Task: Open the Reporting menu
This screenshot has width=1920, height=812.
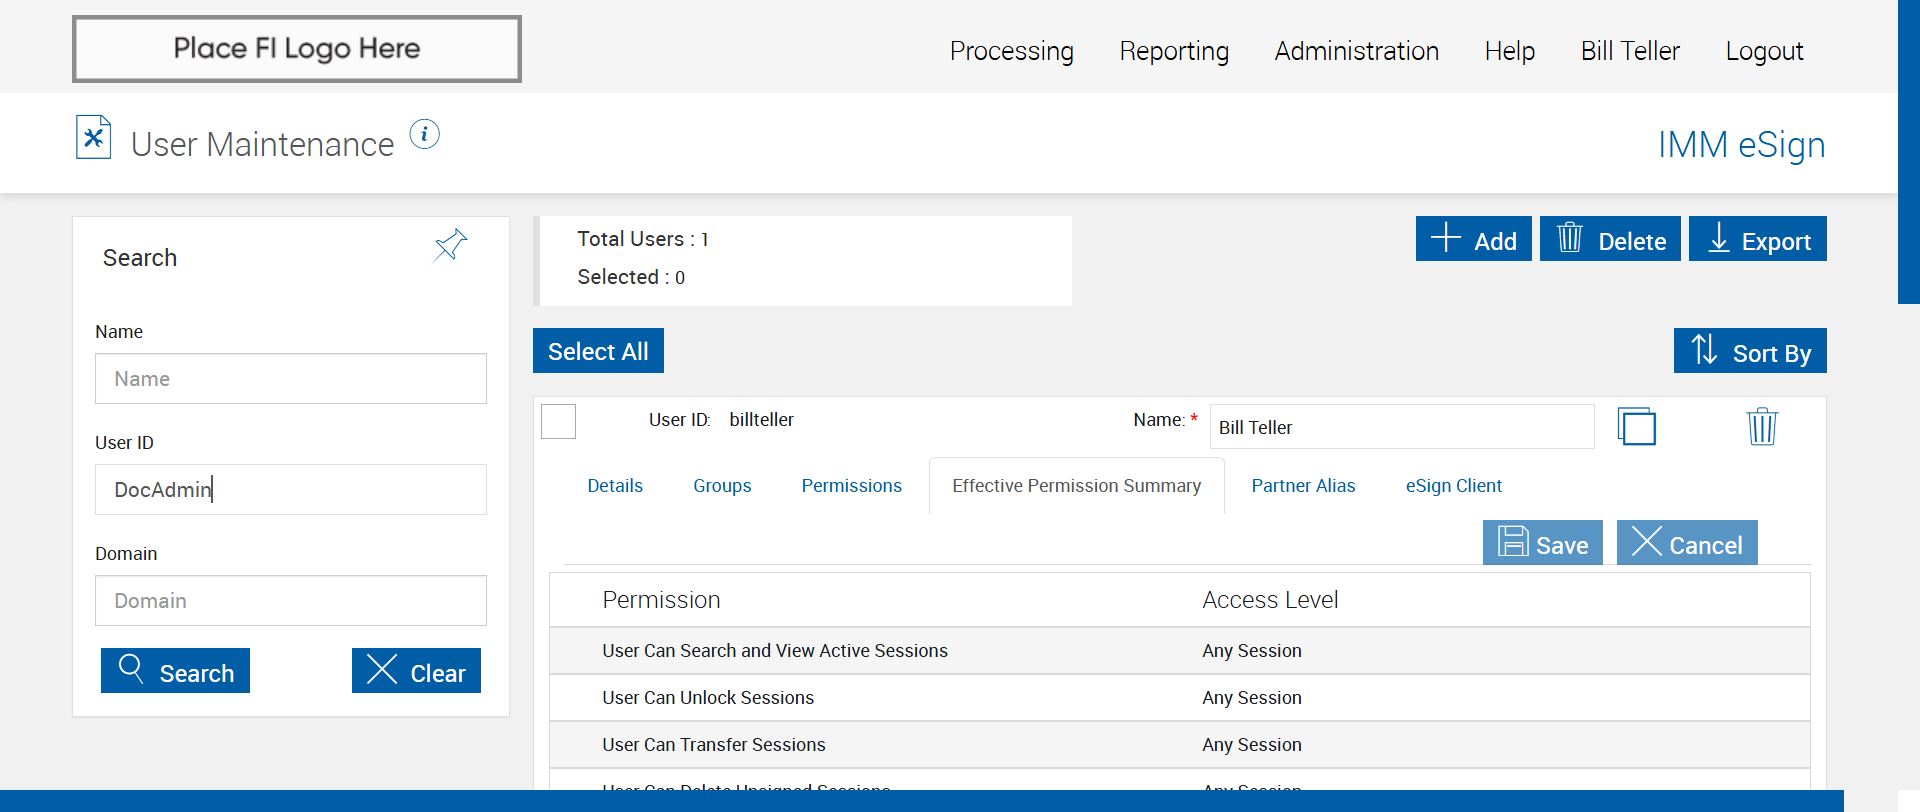Action: [1174, 51]
